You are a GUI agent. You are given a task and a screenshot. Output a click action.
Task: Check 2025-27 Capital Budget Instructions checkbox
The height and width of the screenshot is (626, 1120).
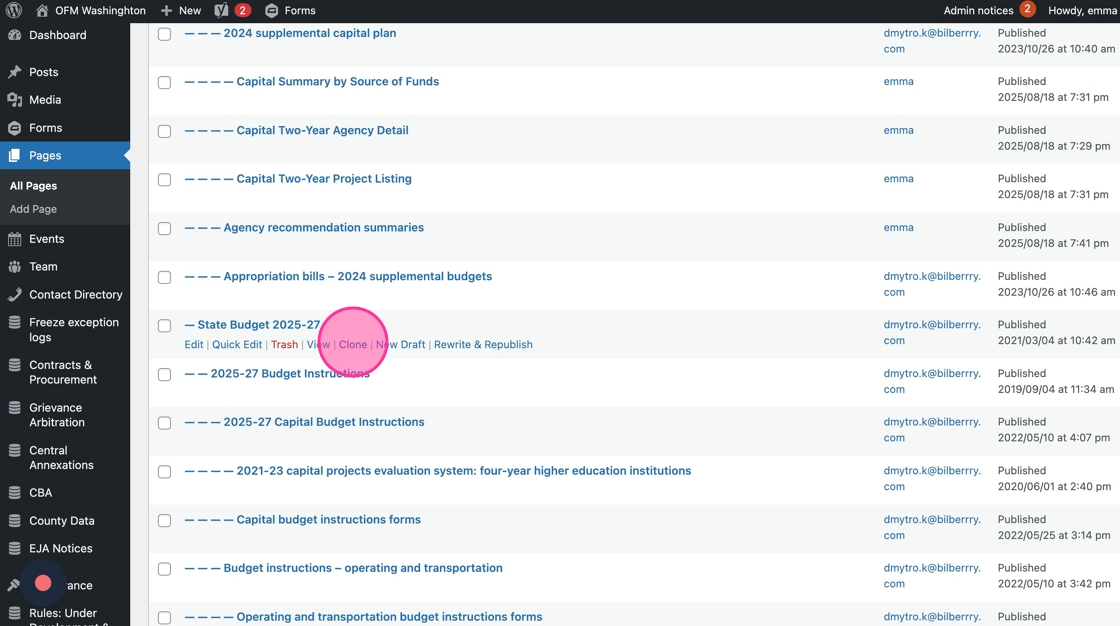164,423
